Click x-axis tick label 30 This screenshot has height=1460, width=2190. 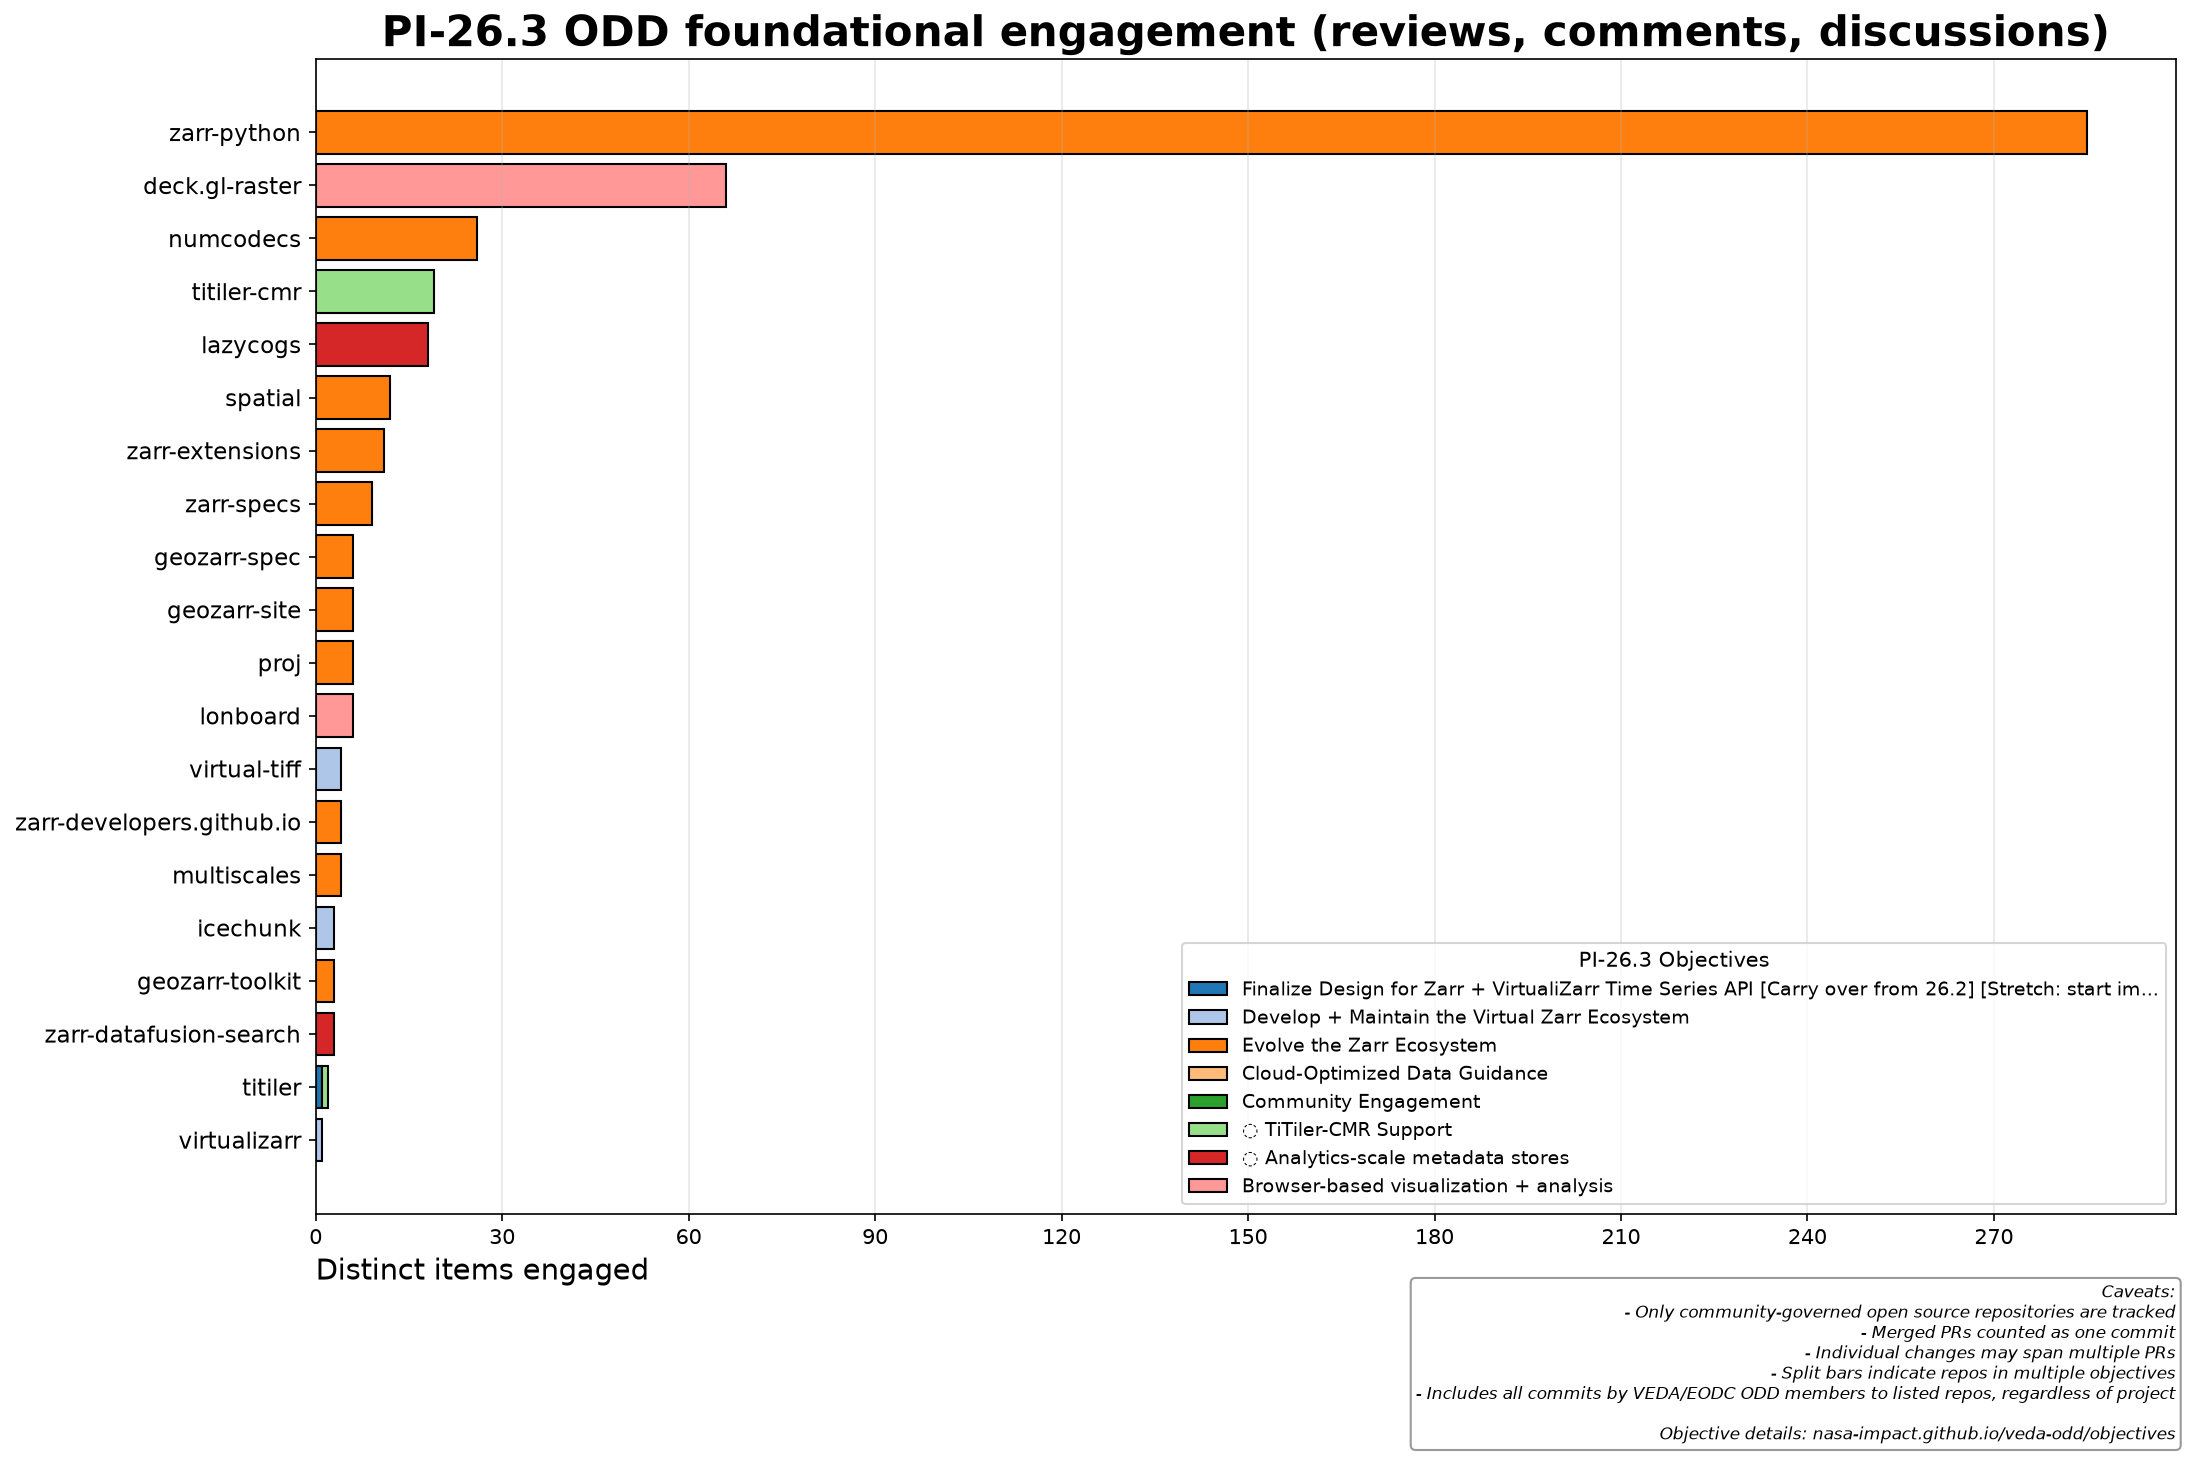point(502,1237)
